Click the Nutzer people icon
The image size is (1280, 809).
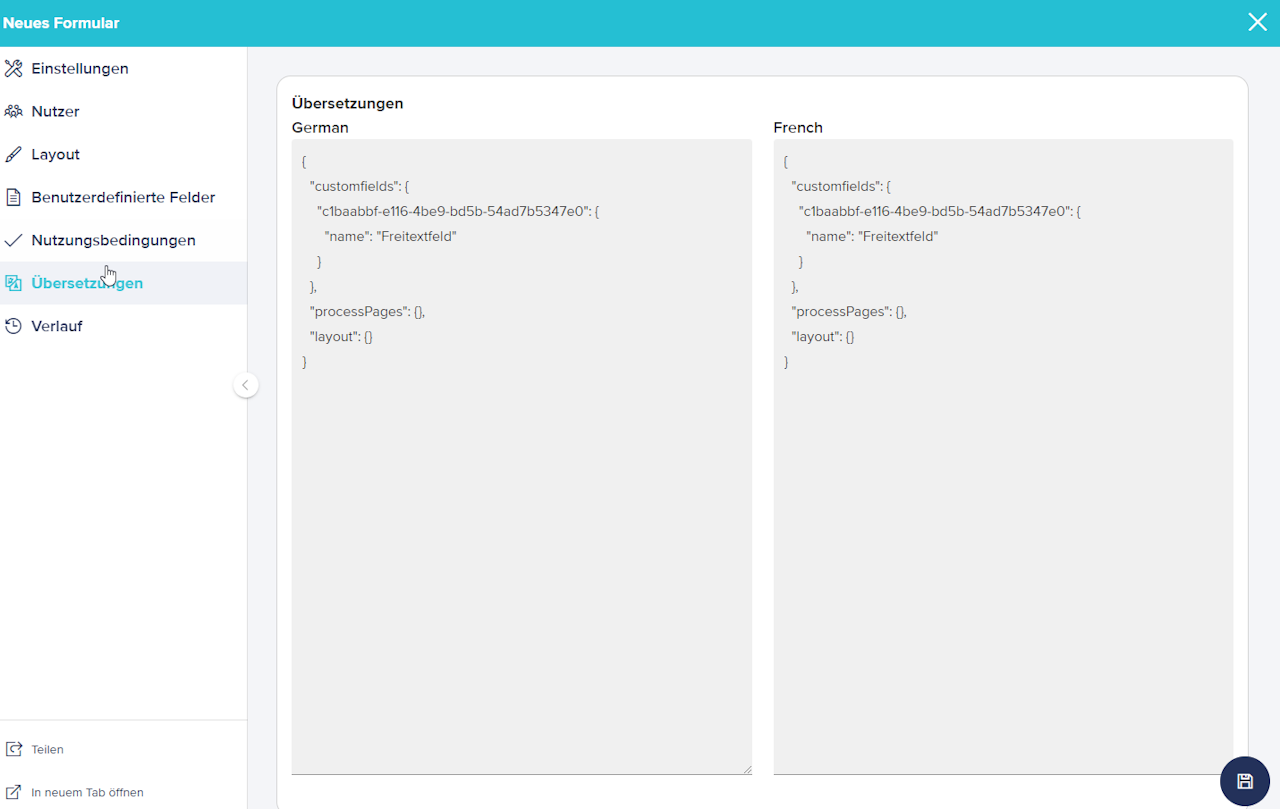(x=13, y=112)
